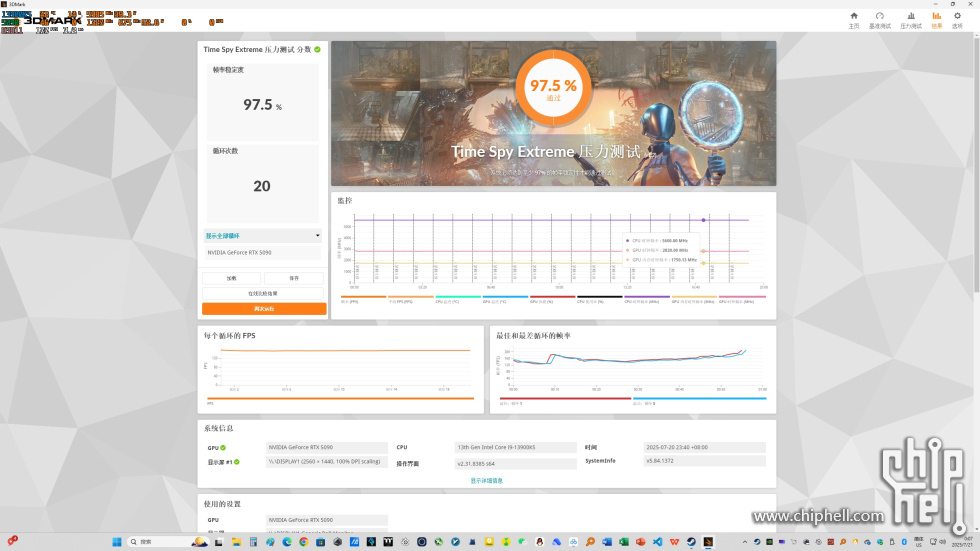Click the green check next to 显示器 #1
980x551 pixels.
coord(237,462)
